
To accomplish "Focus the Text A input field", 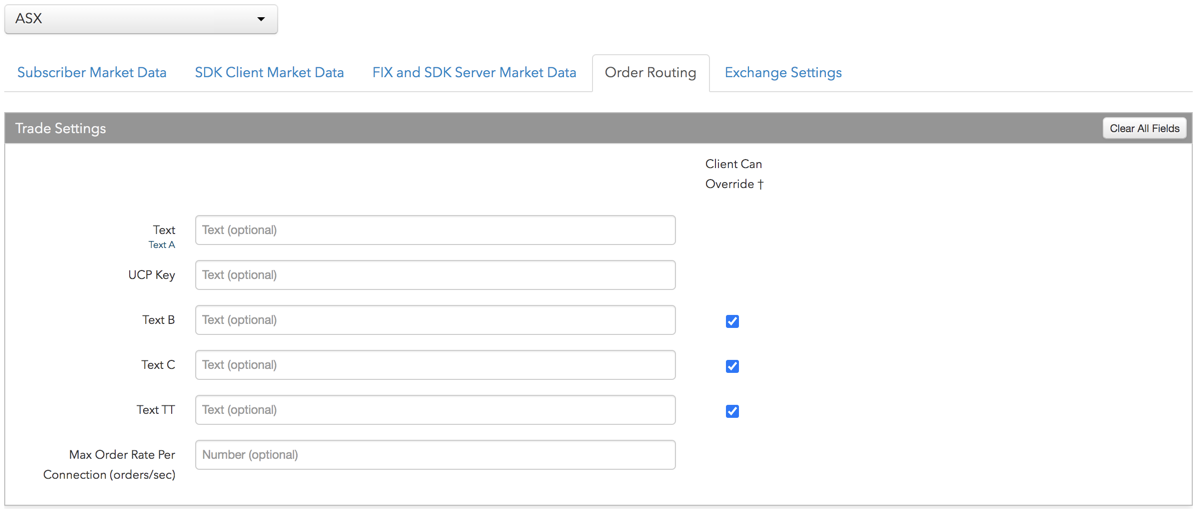I will click(x=435, y=230).
